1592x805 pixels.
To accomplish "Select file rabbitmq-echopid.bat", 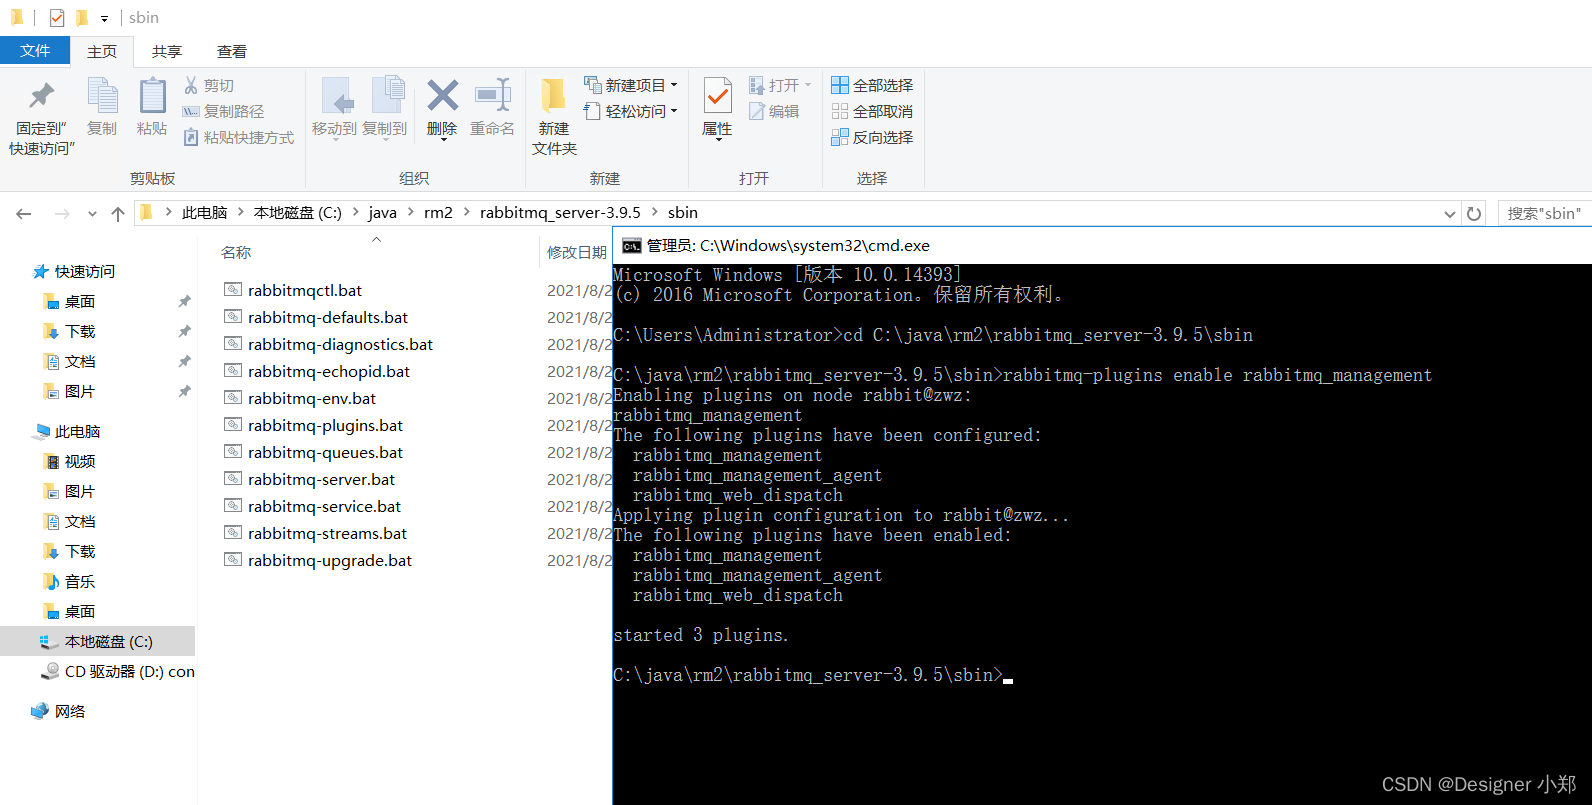I will (x=329, y=372).
